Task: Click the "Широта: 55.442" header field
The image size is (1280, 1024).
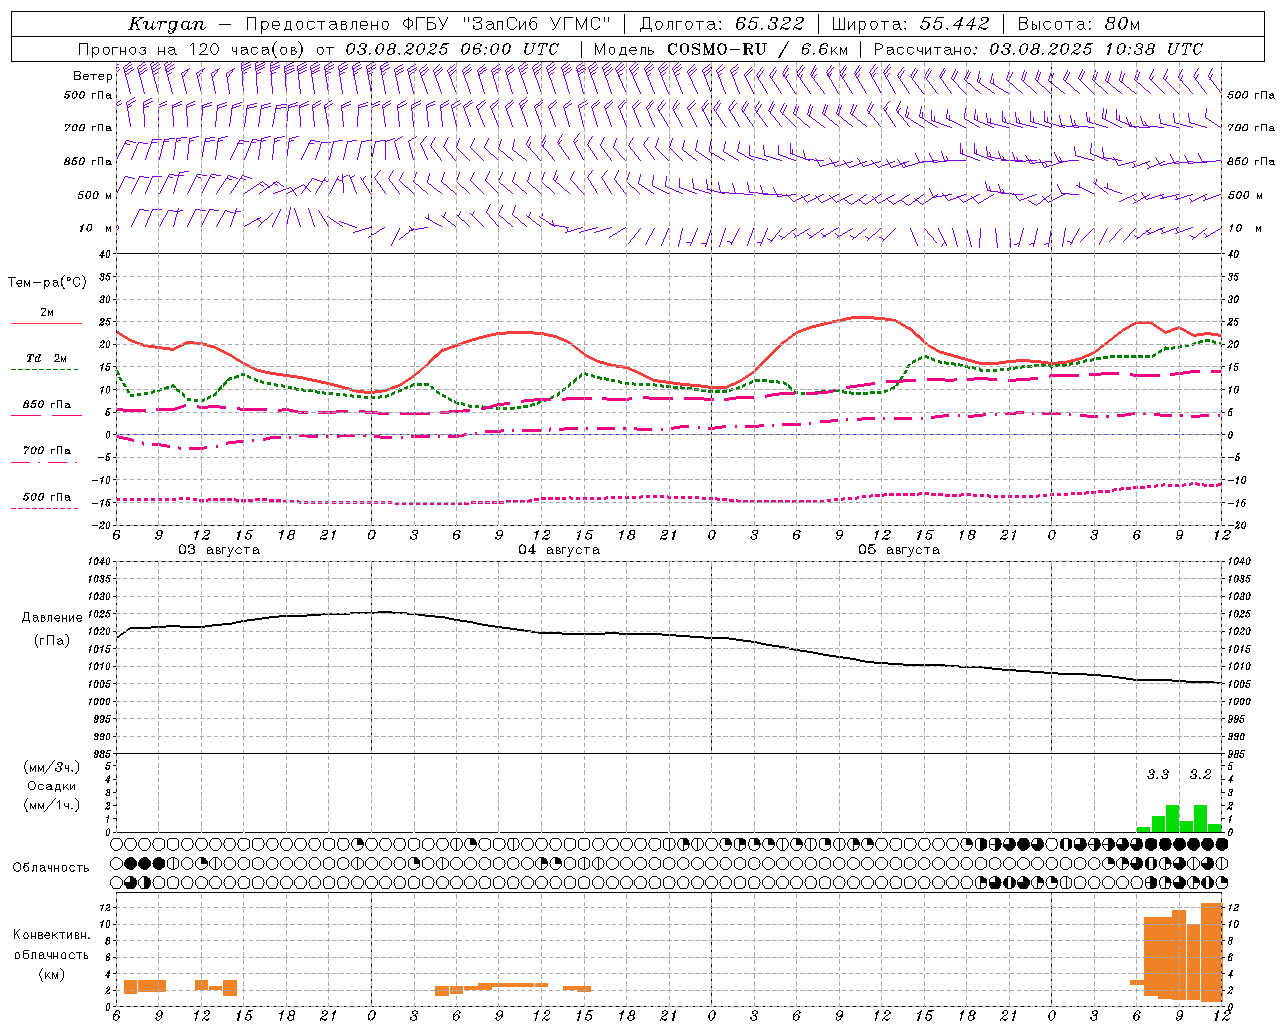Action: (x=911, y=24)
